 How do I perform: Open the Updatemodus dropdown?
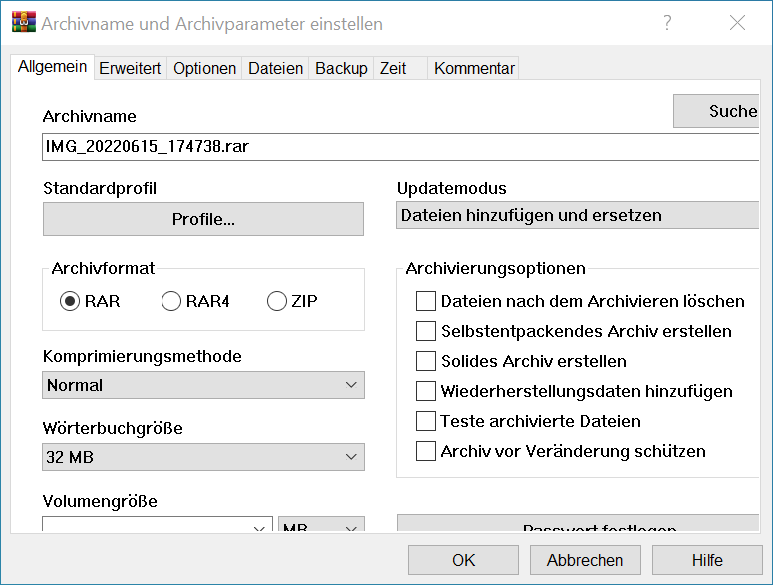577,215
